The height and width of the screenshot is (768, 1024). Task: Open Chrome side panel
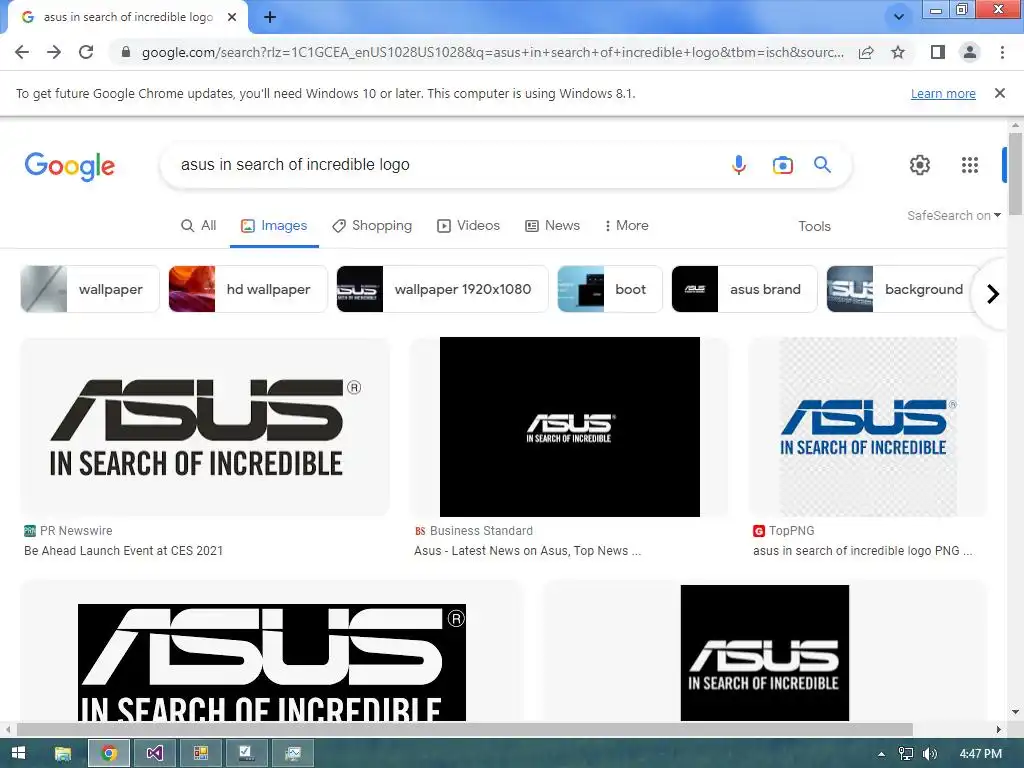(x=938, y=52)
